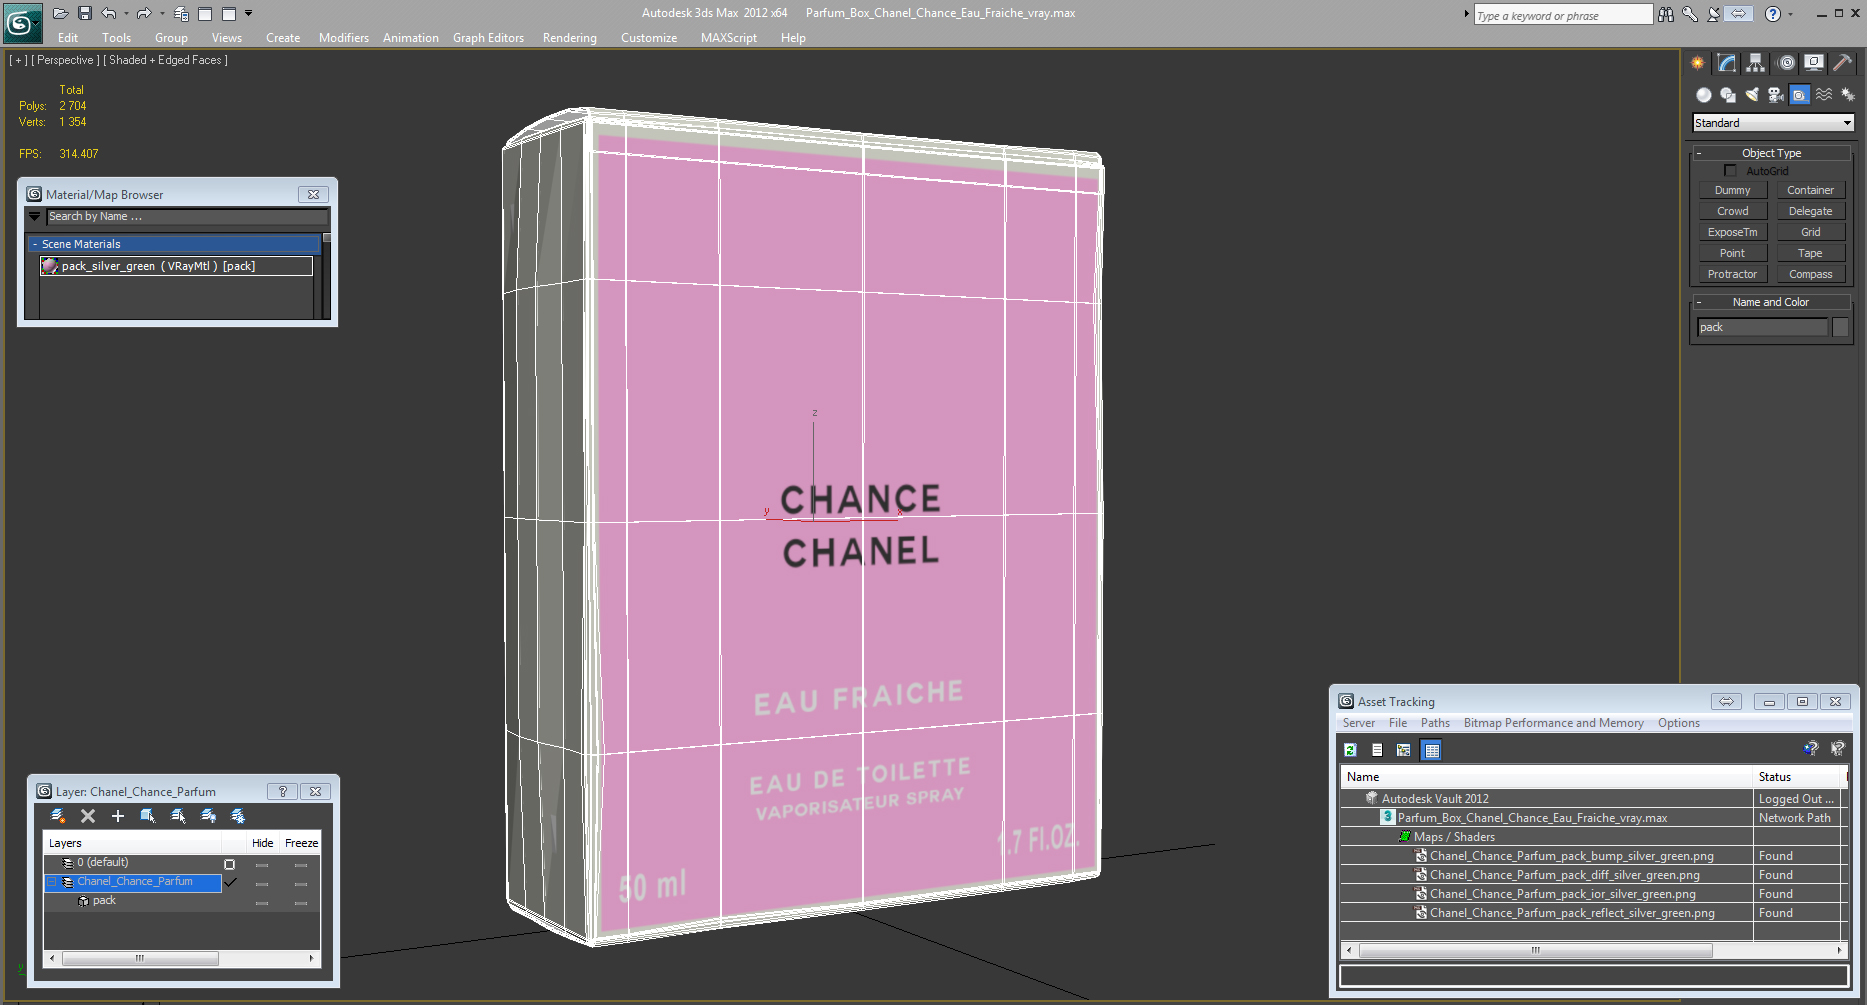This screenshot has width=1867, height=1005.
Task: Click Highlight Selected Objects' Layers icon
Action: 178,816
